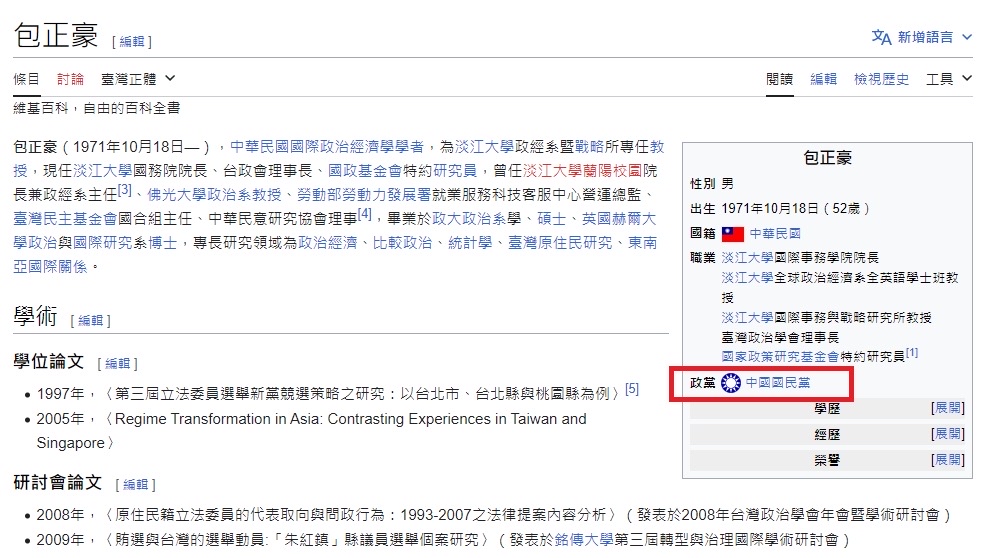
Task: Switch to the 條目 tab
Action: click(x=26, y=79)
